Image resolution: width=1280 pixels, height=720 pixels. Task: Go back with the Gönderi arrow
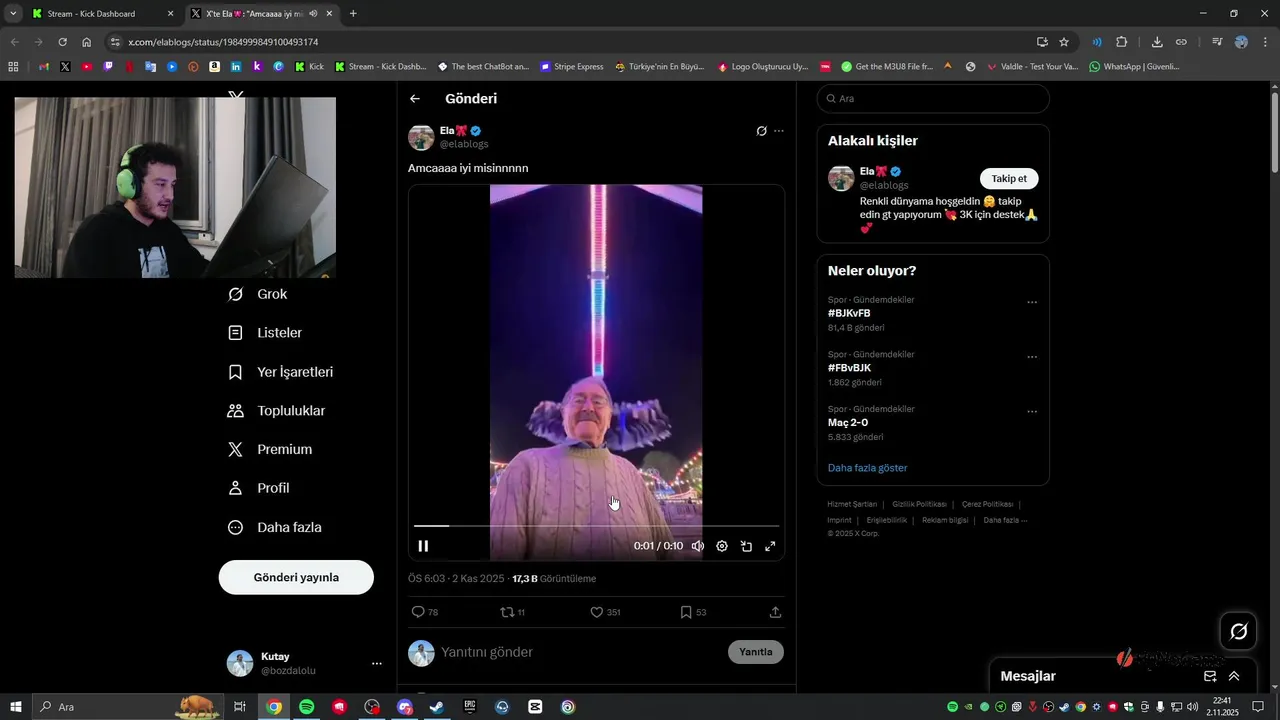(x=415, y=99)
